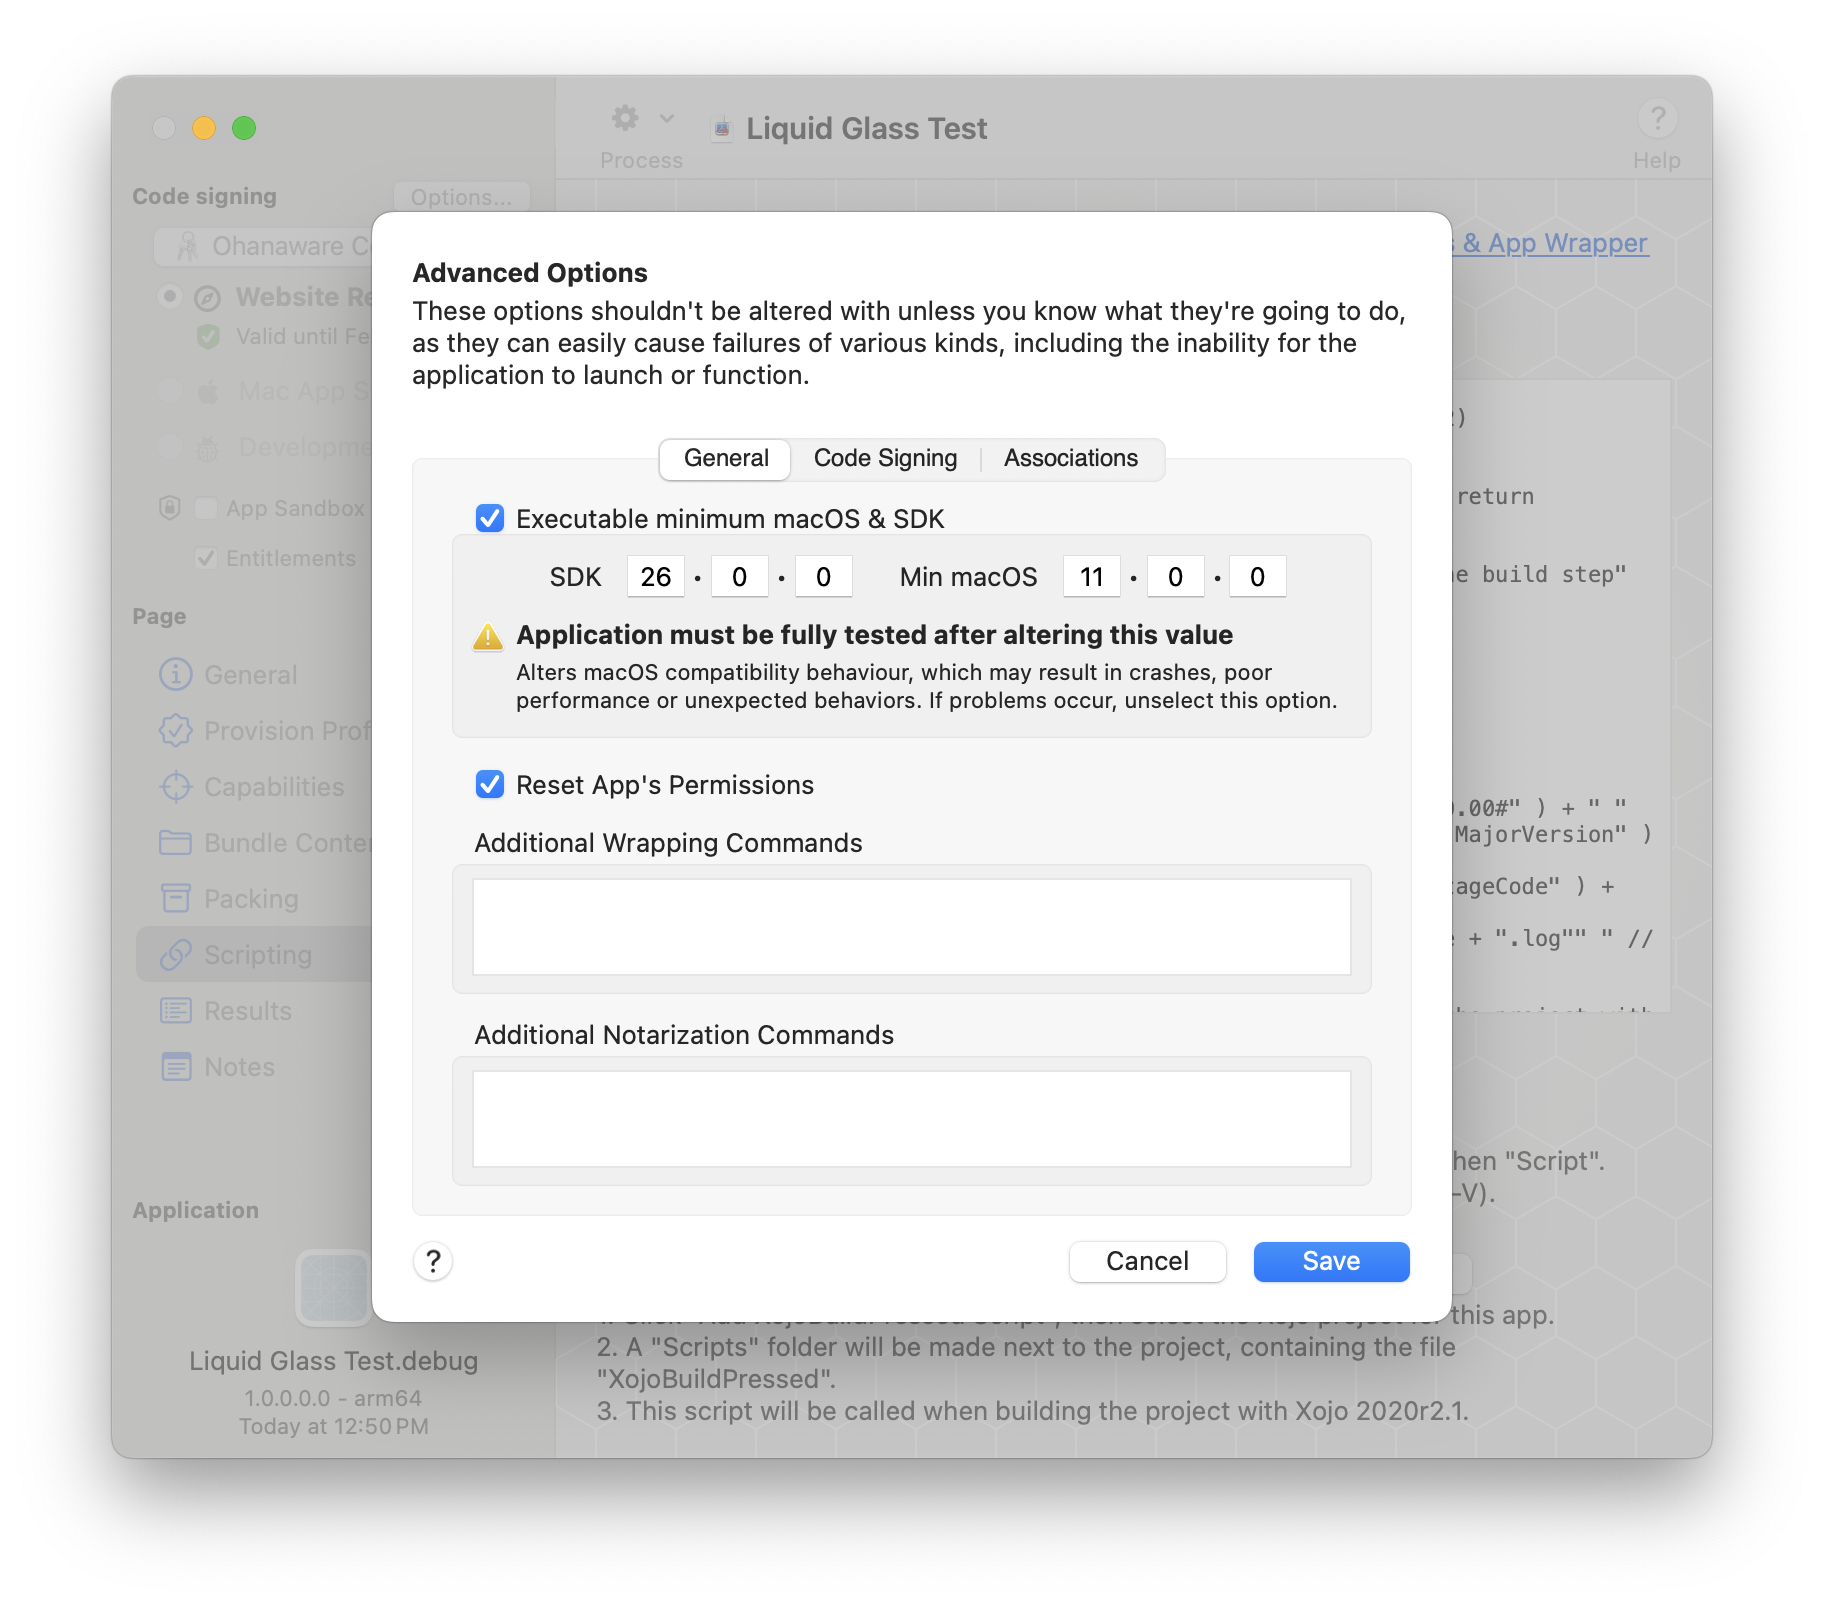This screenshot has width=1824, height=1606.
Task: Open the Provision Profile page
Action: [x=255, y=731]
